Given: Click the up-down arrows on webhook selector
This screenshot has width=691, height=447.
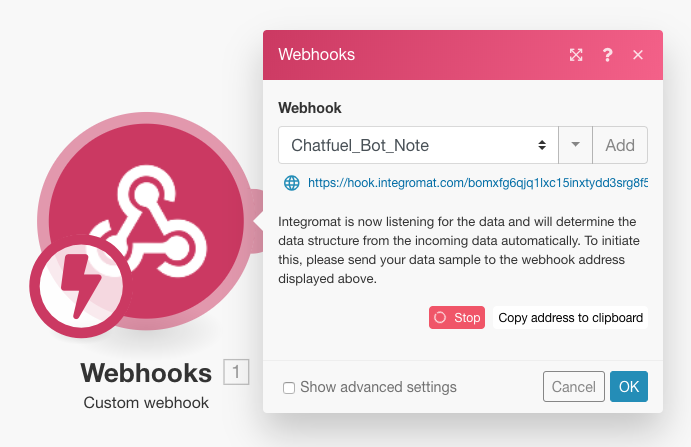Looking at the screenshot, I should 542,145.
